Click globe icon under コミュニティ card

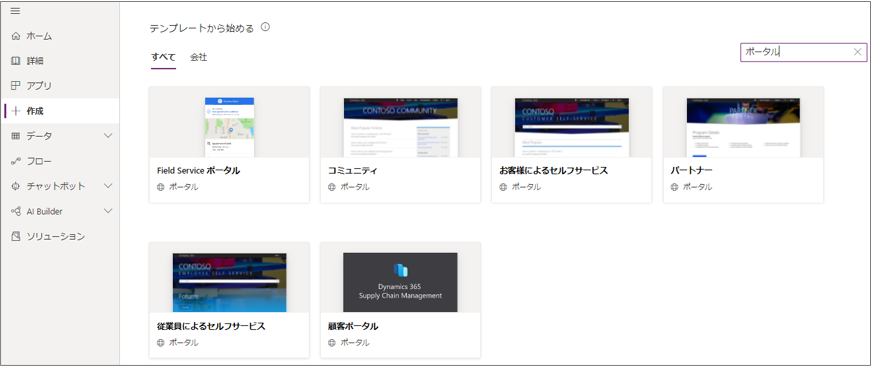(332, 187)
